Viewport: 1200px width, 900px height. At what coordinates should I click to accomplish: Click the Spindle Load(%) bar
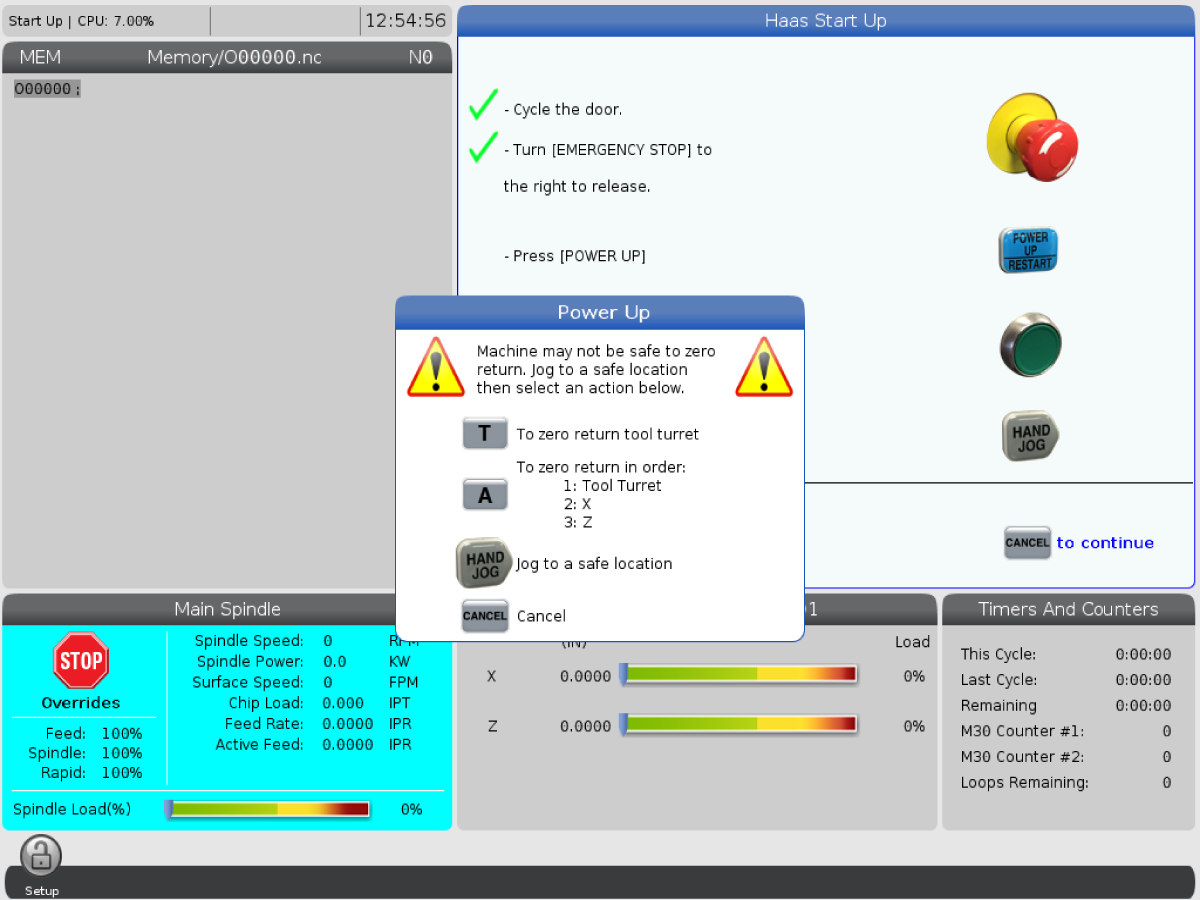tap(267, 809)
